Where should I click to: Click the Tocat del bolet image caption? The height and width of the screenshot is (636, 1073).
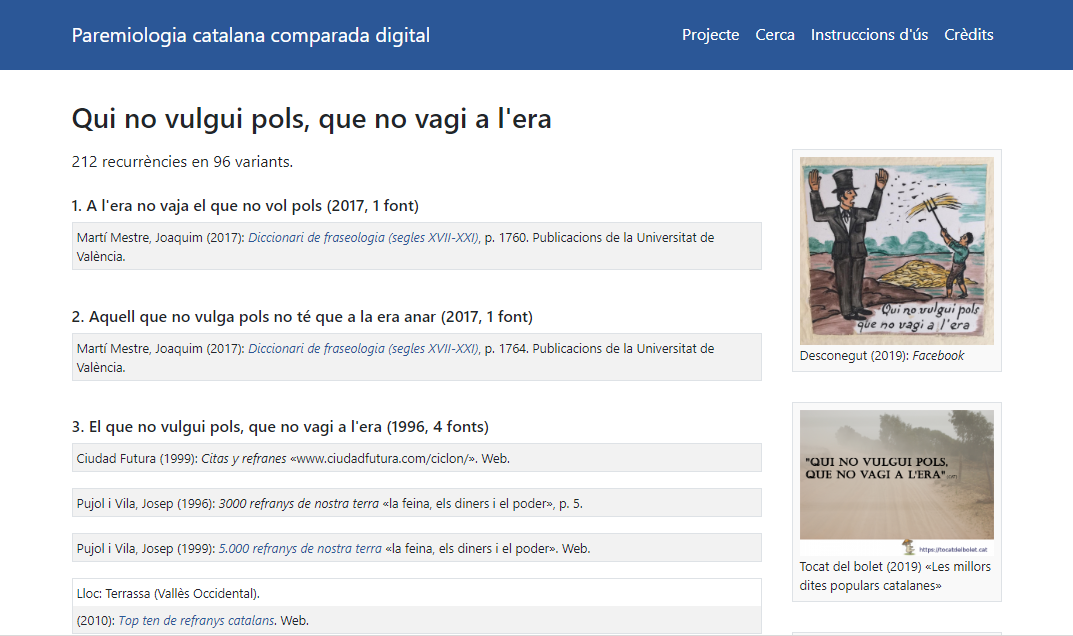pyautogui.click(x=894, y=576)
